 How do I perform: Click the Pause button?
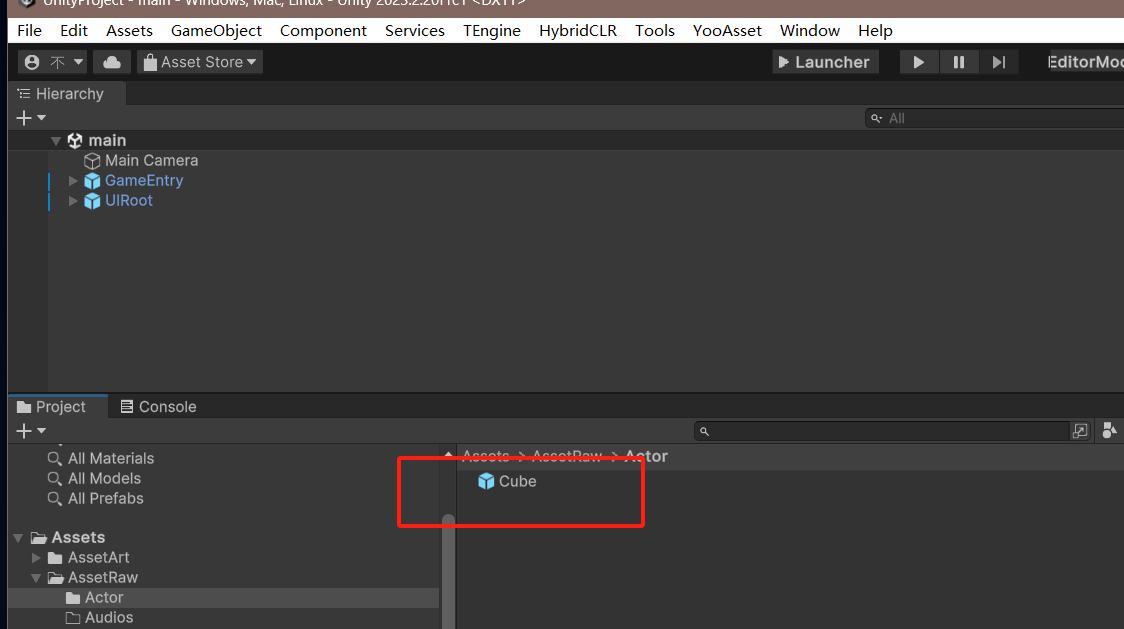(x=958, y=62)
